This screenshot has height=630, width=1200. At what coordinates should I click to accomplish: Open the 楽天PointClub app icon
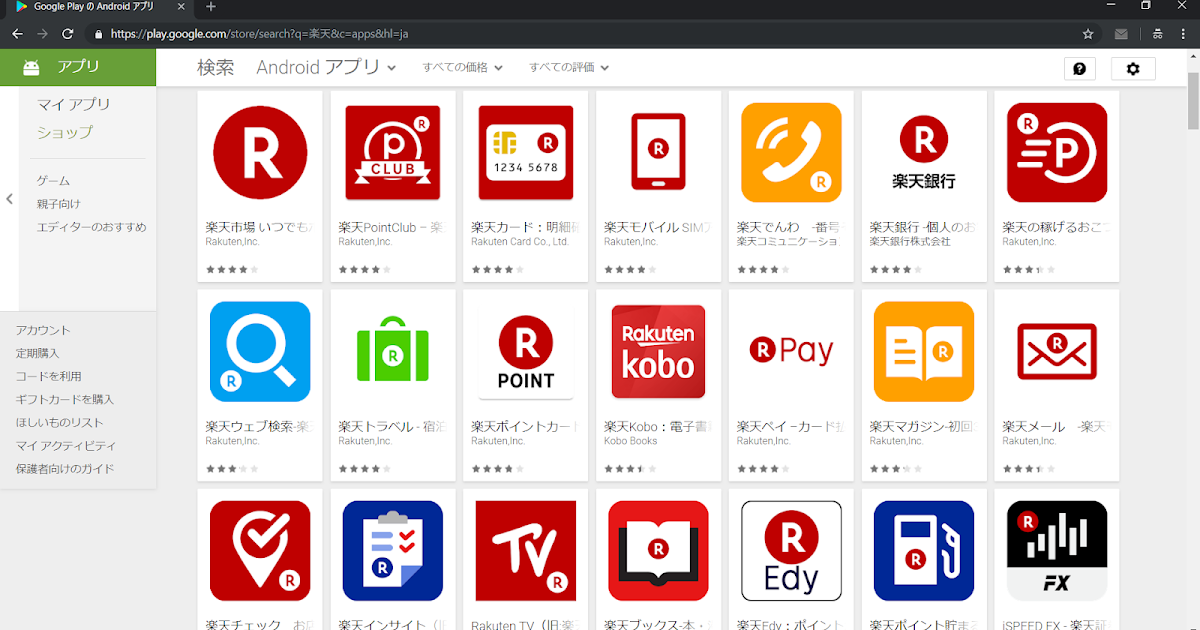pyautogui.click(x=393, y=152)
